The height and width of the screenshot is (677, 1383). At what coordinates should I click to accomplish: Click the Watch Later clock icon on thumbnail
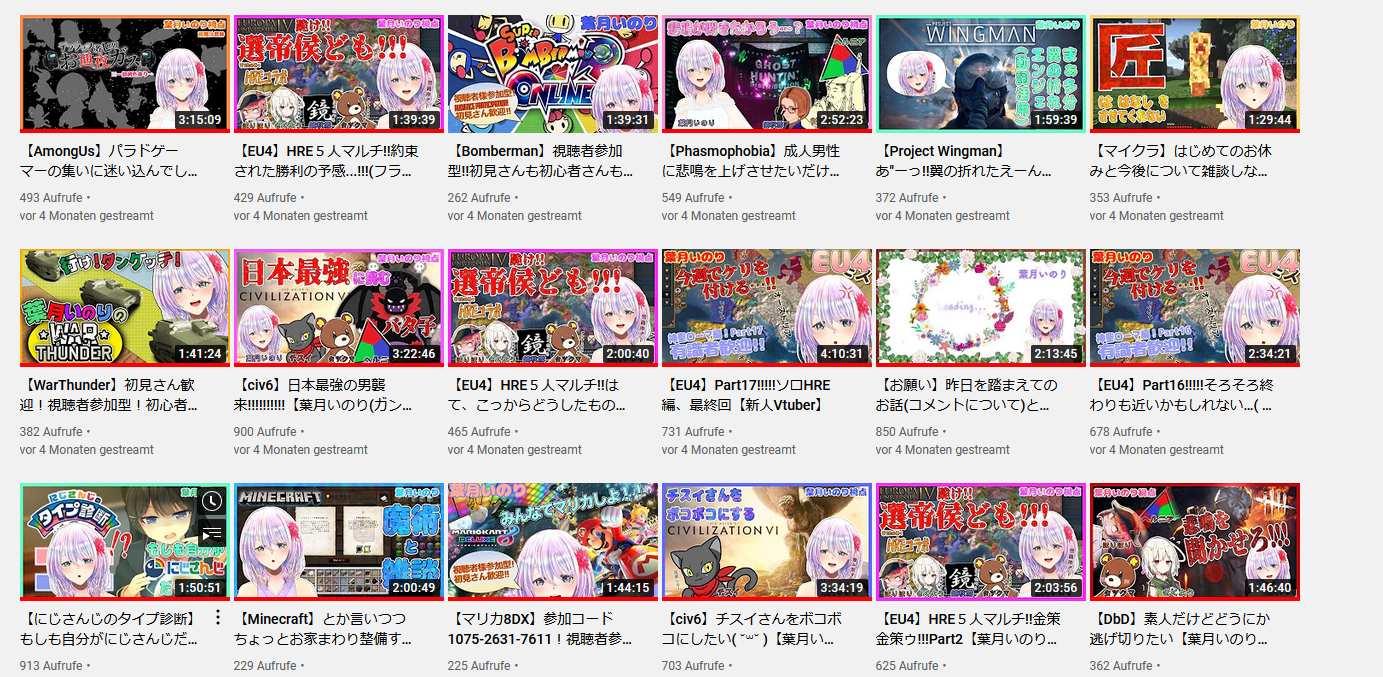coord(212,501)
